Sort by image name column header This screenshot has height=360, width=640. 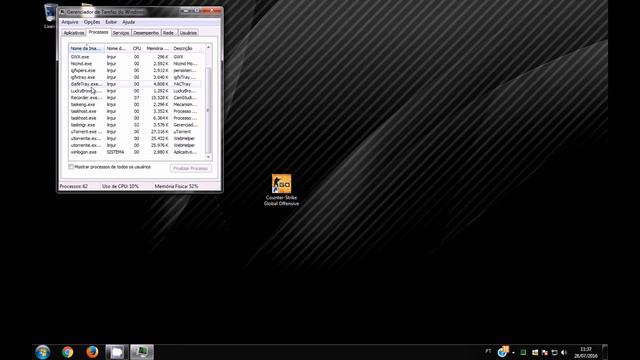tap(86, 48)
